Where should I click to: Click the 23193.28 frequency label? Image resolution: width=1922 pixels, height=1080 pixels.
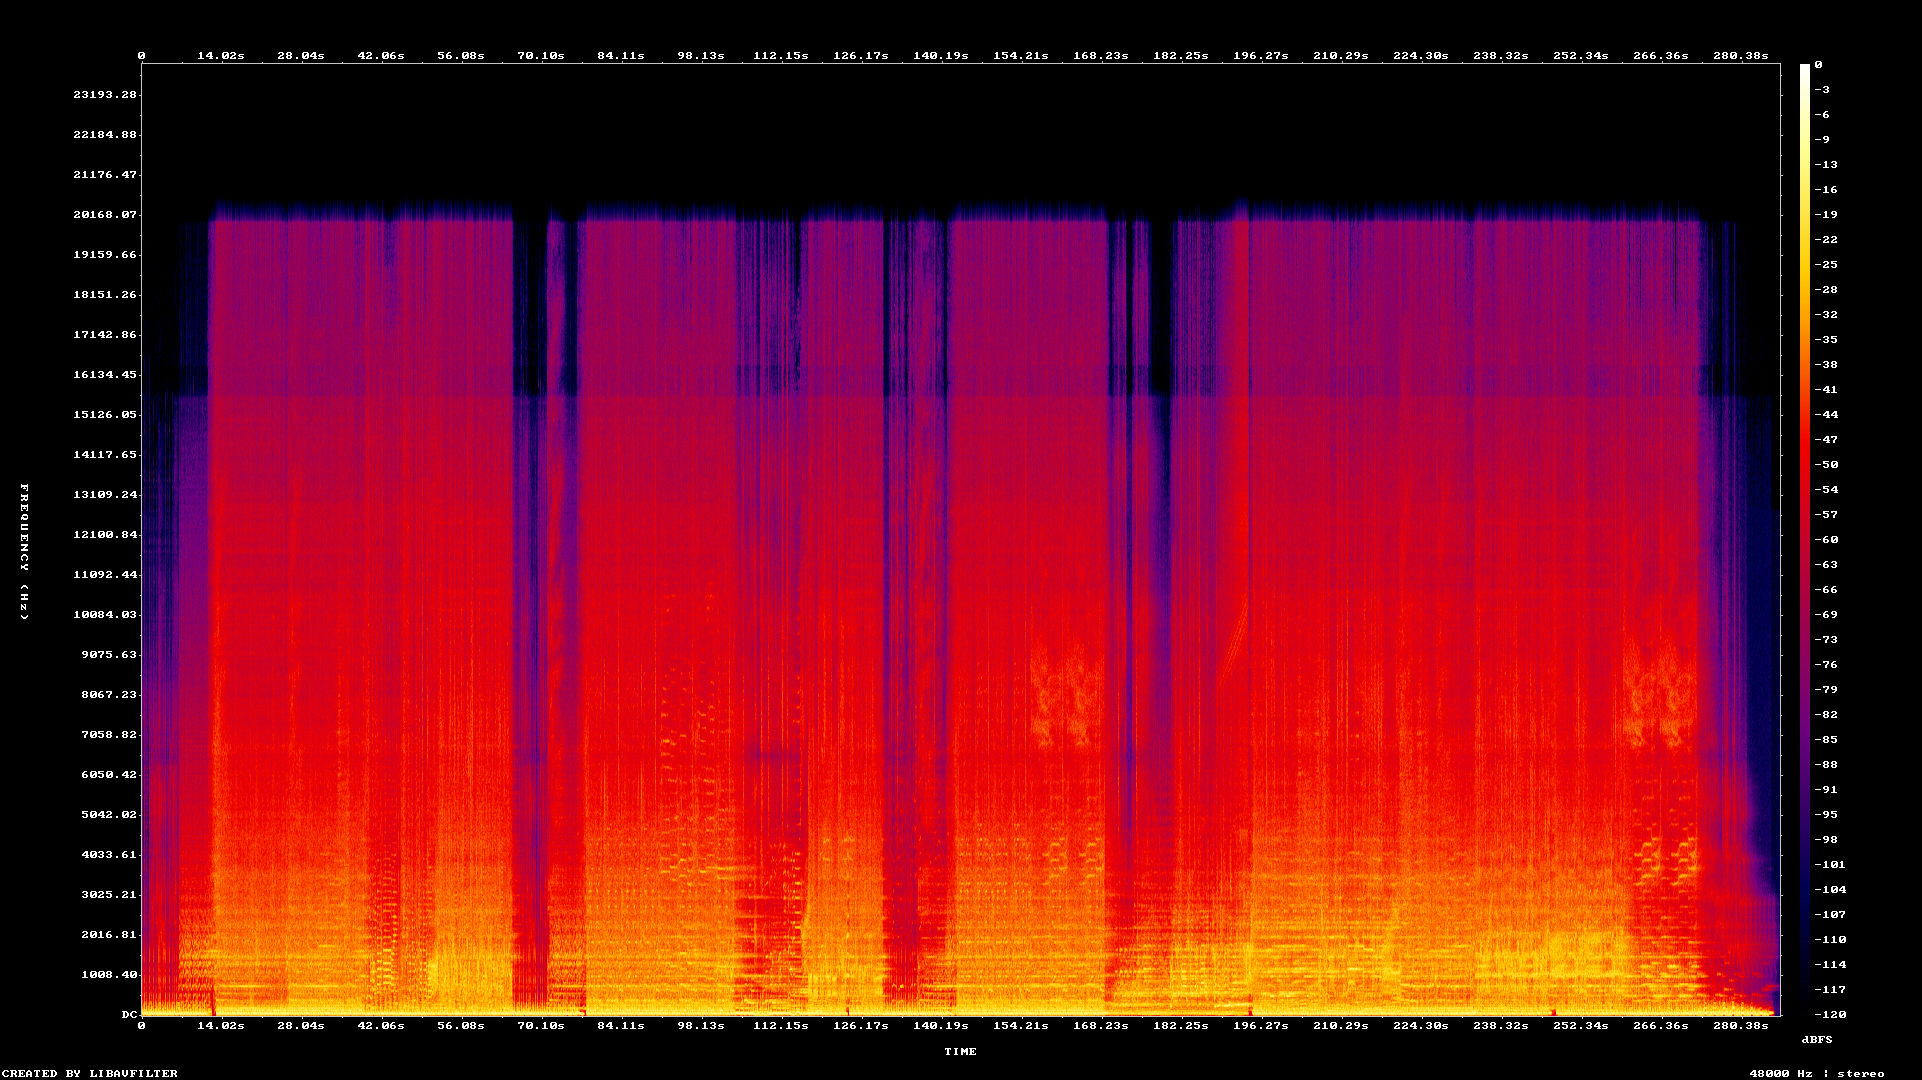click(105, 95)
